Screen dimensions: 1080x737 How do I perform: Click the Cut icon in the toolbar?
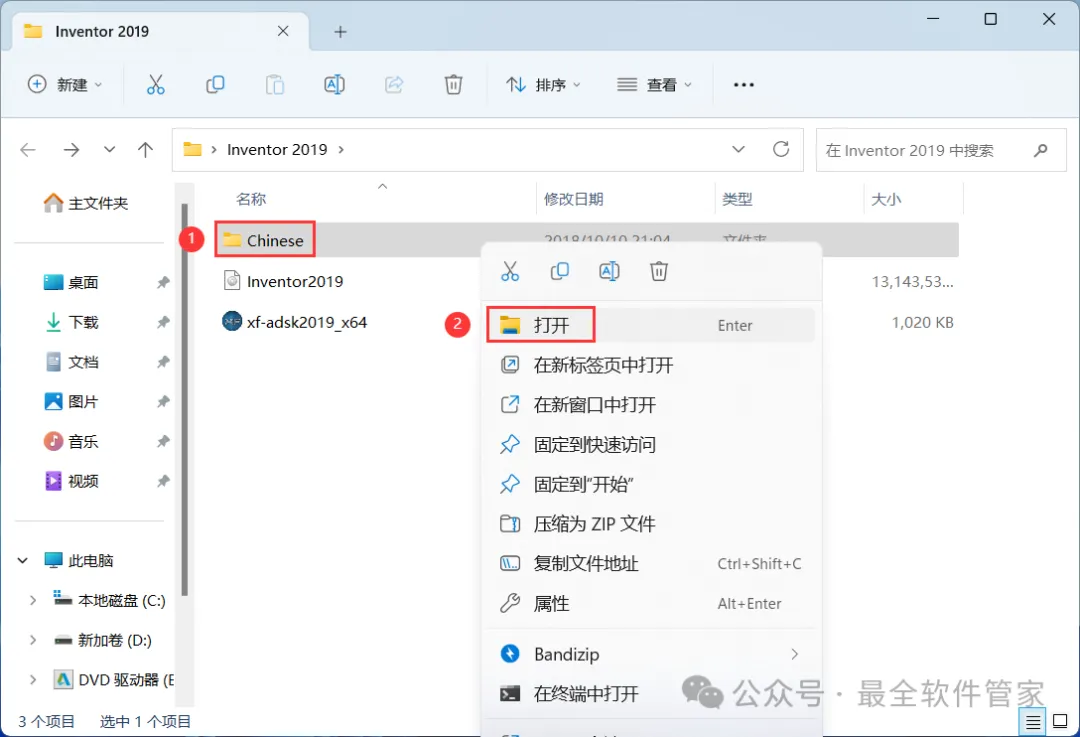click(x=156, y=85)
